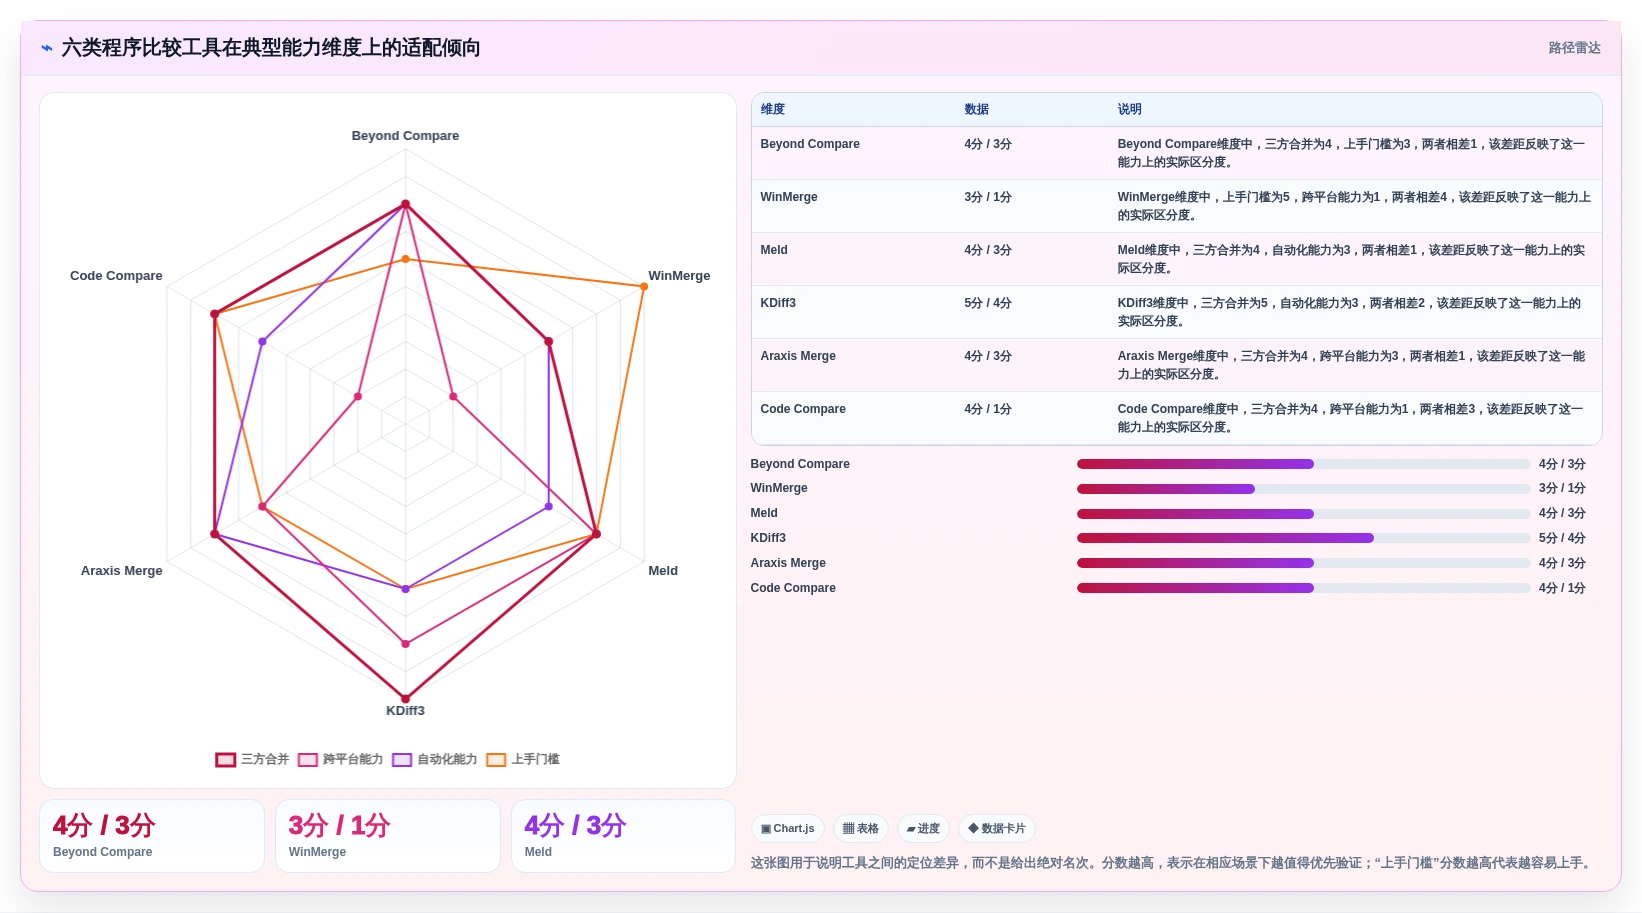Click the Beyond Compare axis label on radar
Image resolution: width=1642 pixels, height=913 pixels.
(x=405, y=136)
